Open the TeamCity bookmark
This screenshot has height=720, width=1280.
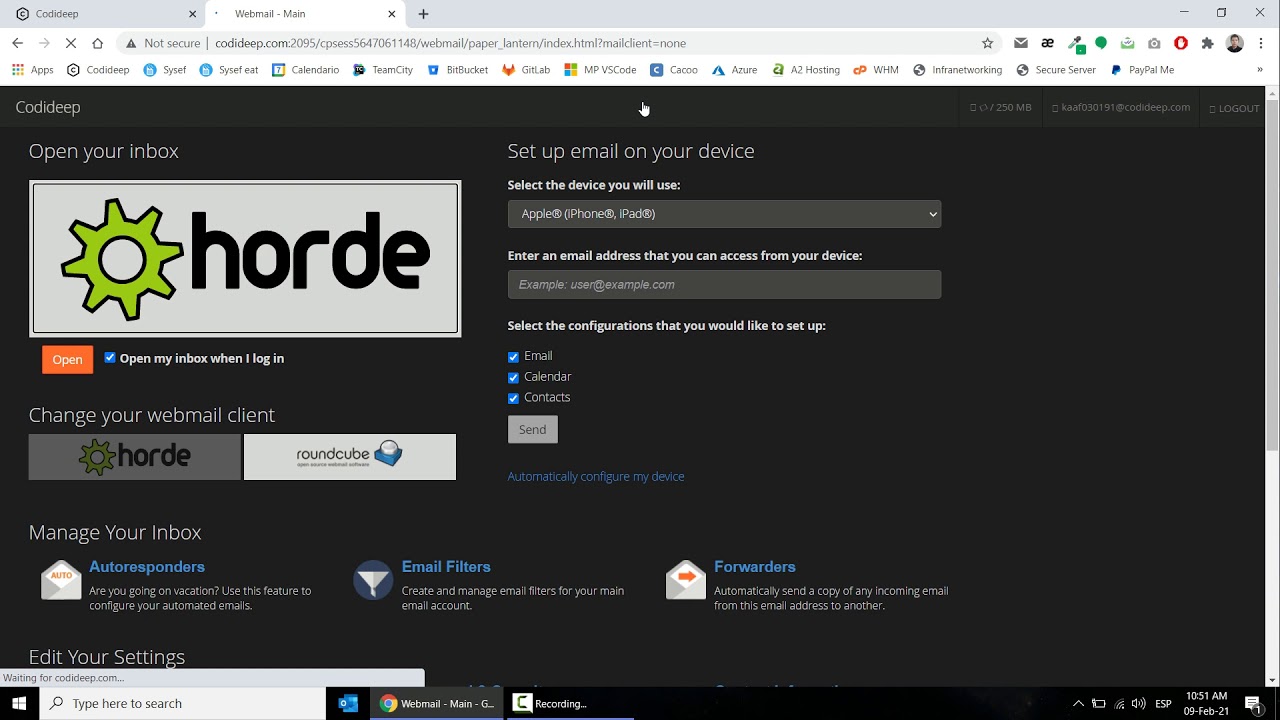tap(383, 70)
